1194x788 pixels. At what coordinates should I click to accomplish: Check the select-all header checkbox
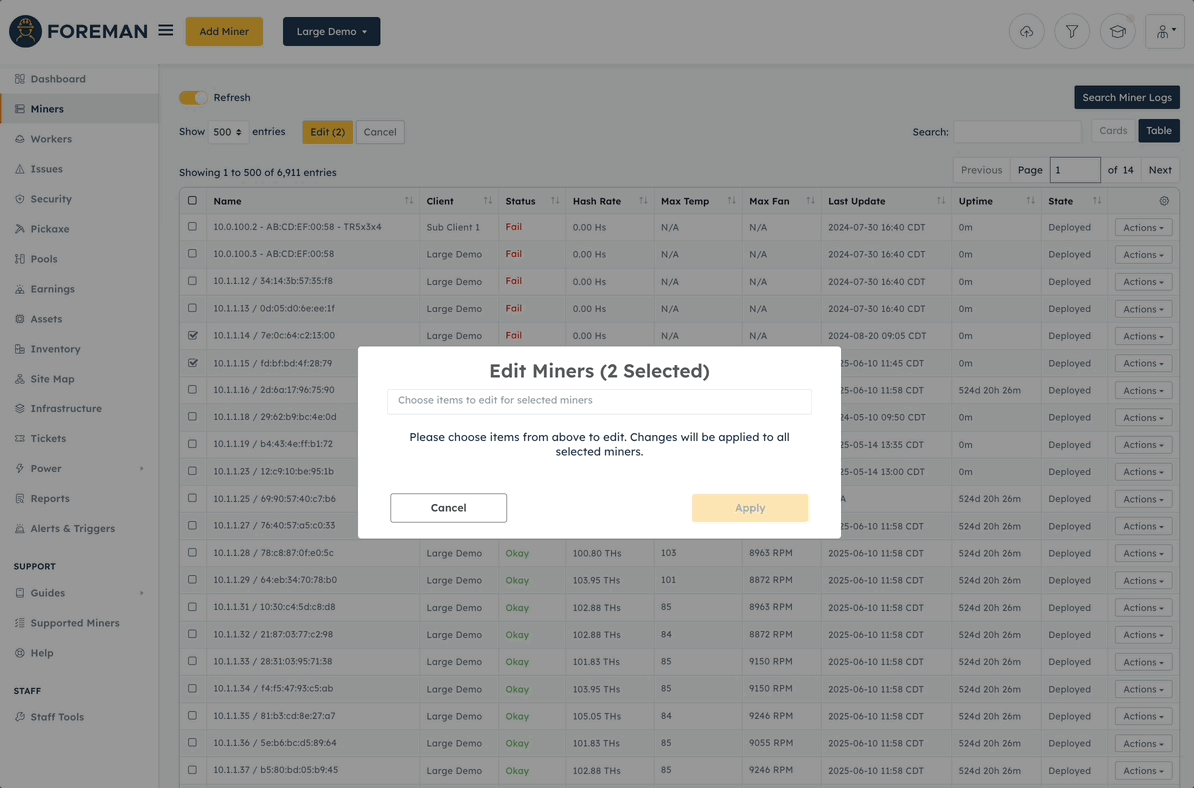pyautogui.click(x=193, y=201)
